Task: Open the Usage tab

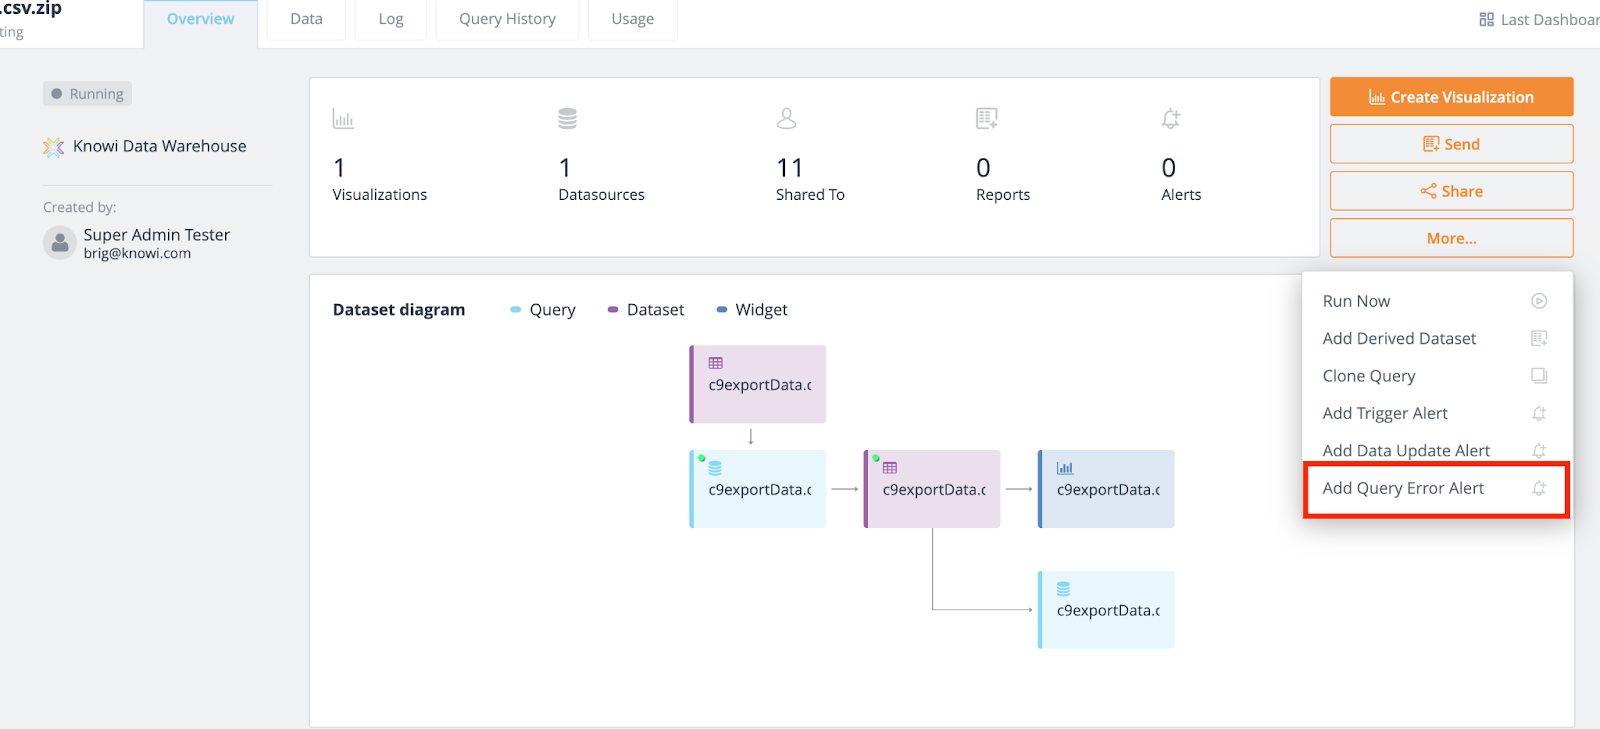Action: pyautogui.click(x=633, y=19)
